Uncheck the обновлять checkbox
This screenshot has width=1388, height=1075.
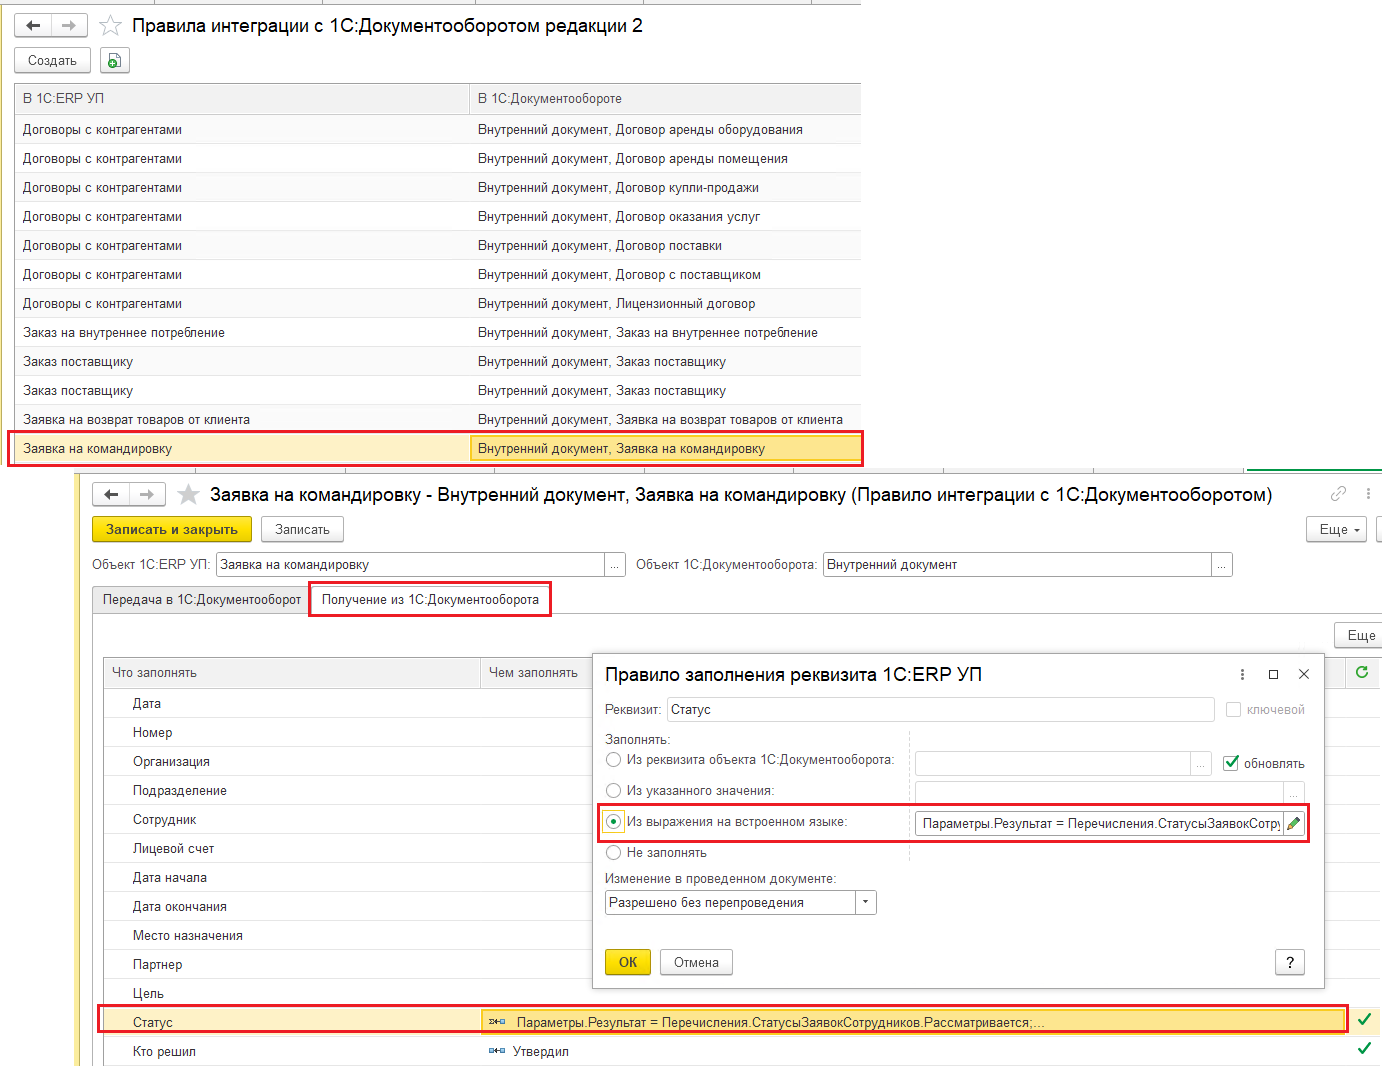point(1231,763)
